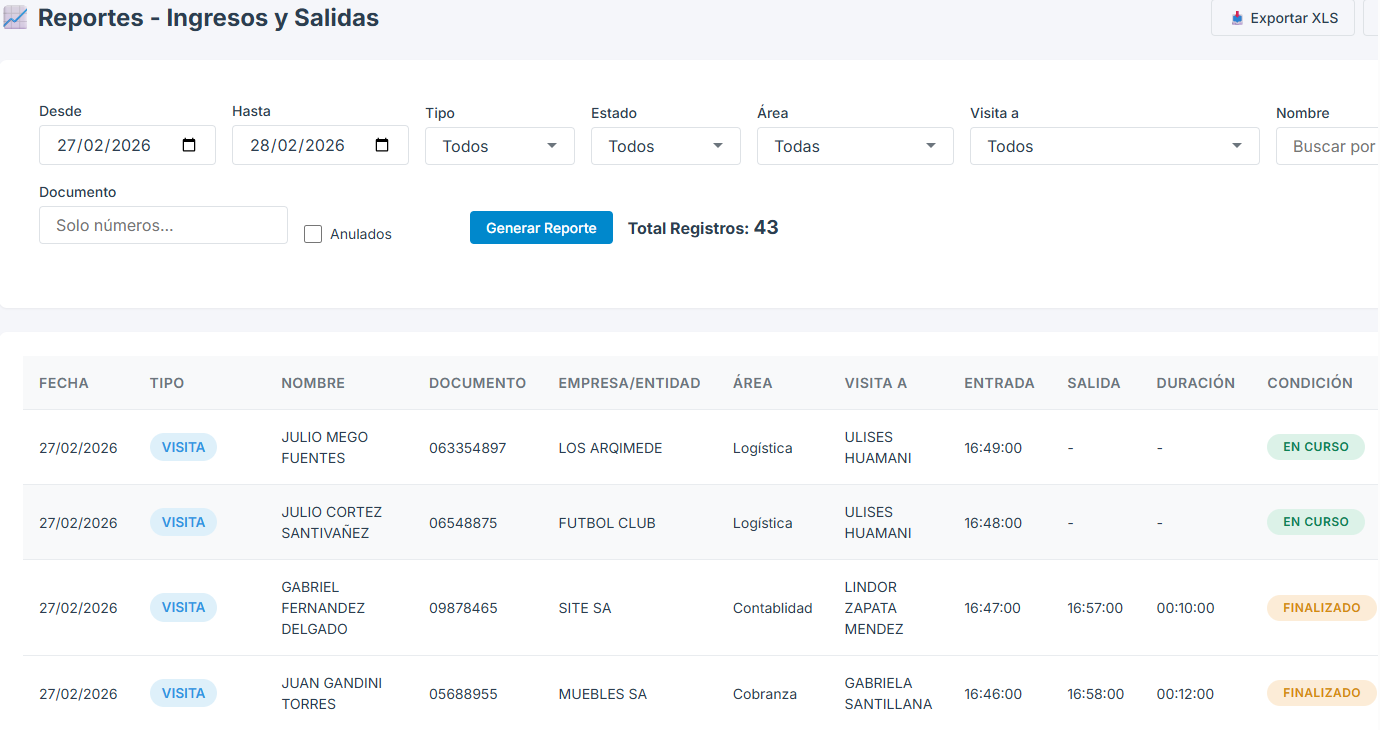Expand the Estado filter dropdown
This screenshot has height=730, width=1380.
tap(665, 146)
